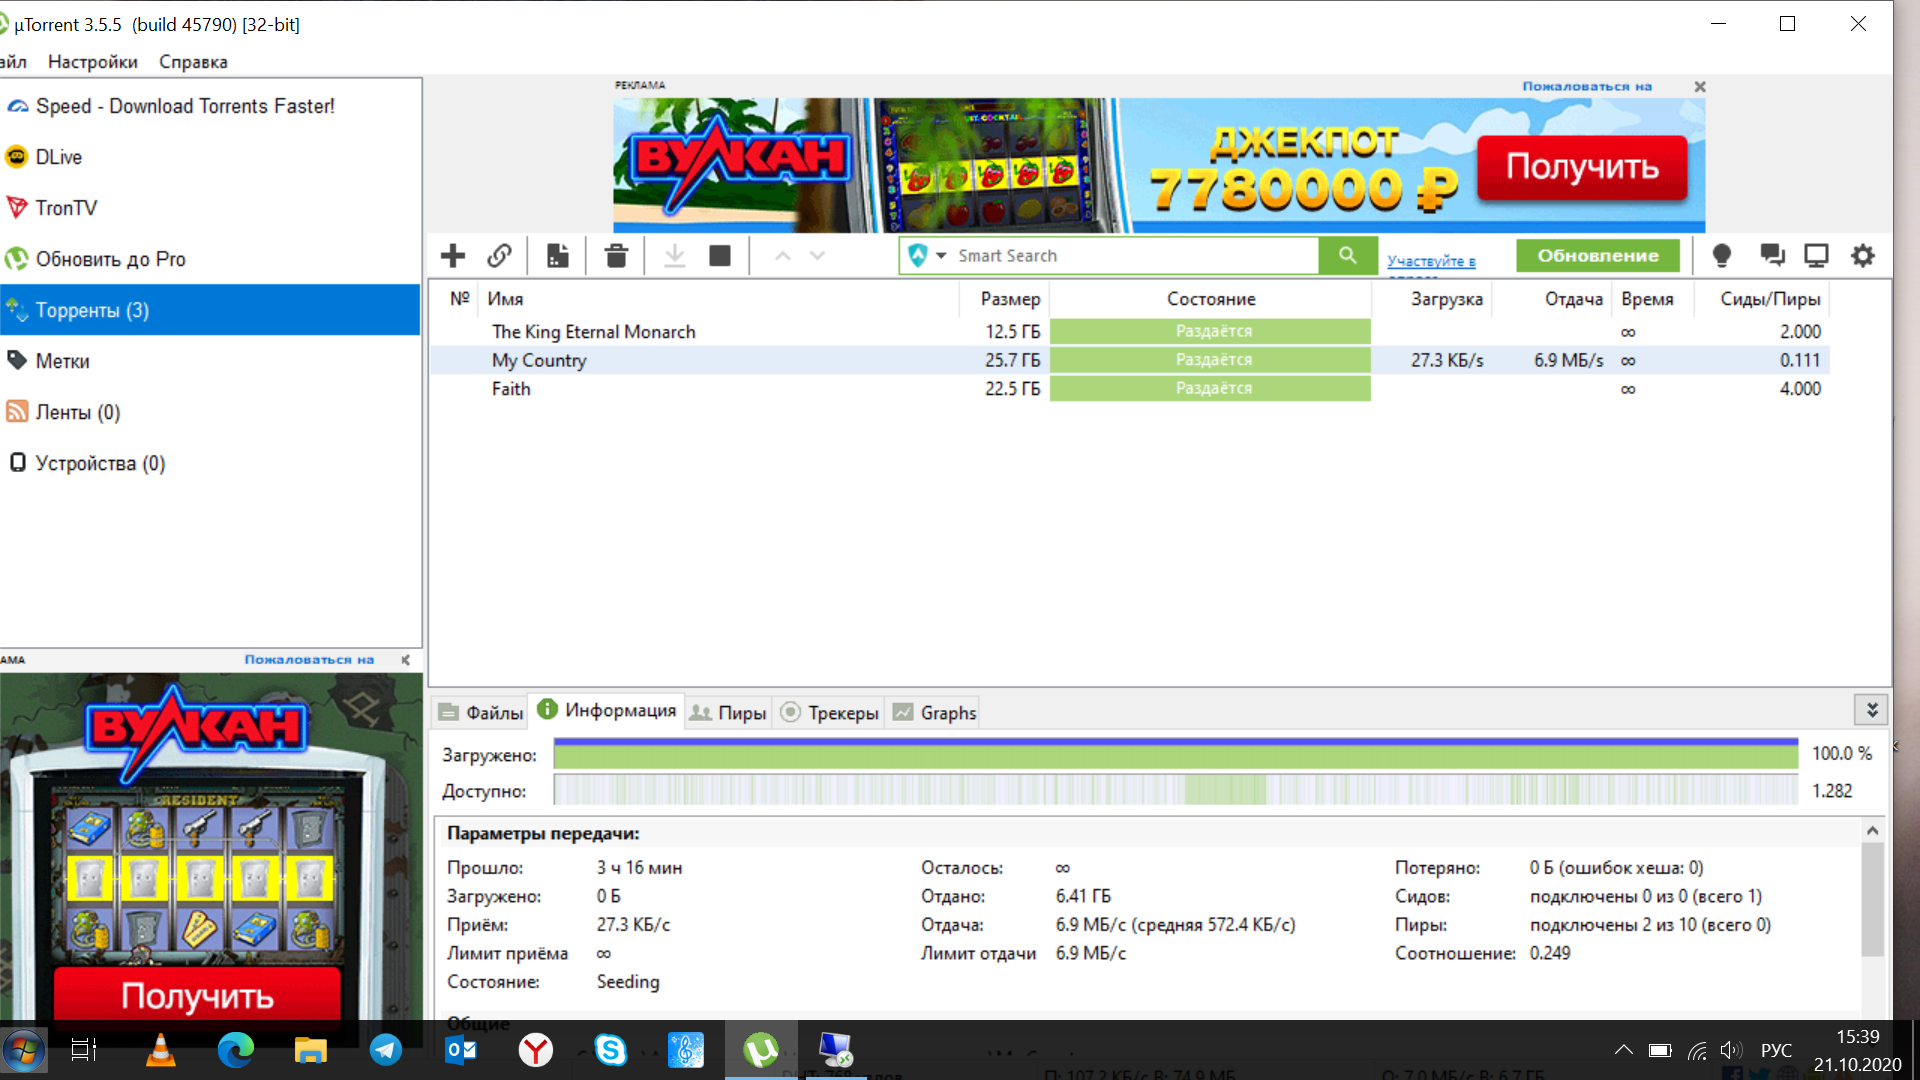Click the lightbulb icon in toolbar
Viewport: 1920px width, 1080px height.
[1722, 256]
